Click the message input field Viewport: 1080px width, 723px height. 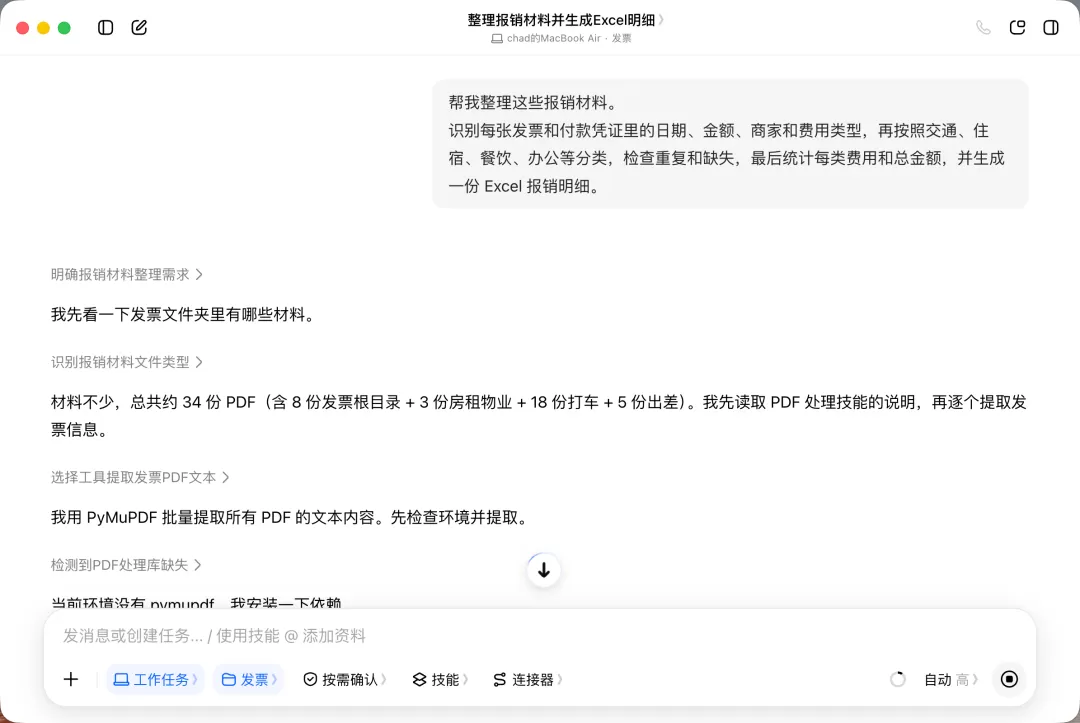point(540,636)
